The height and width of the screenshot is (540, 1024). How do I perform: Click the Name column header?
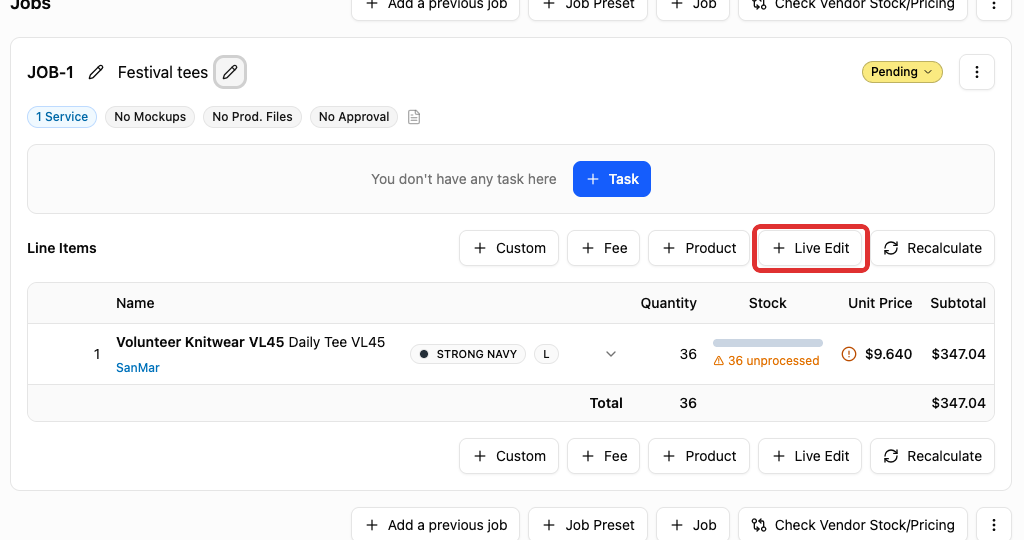pos(135,303)
